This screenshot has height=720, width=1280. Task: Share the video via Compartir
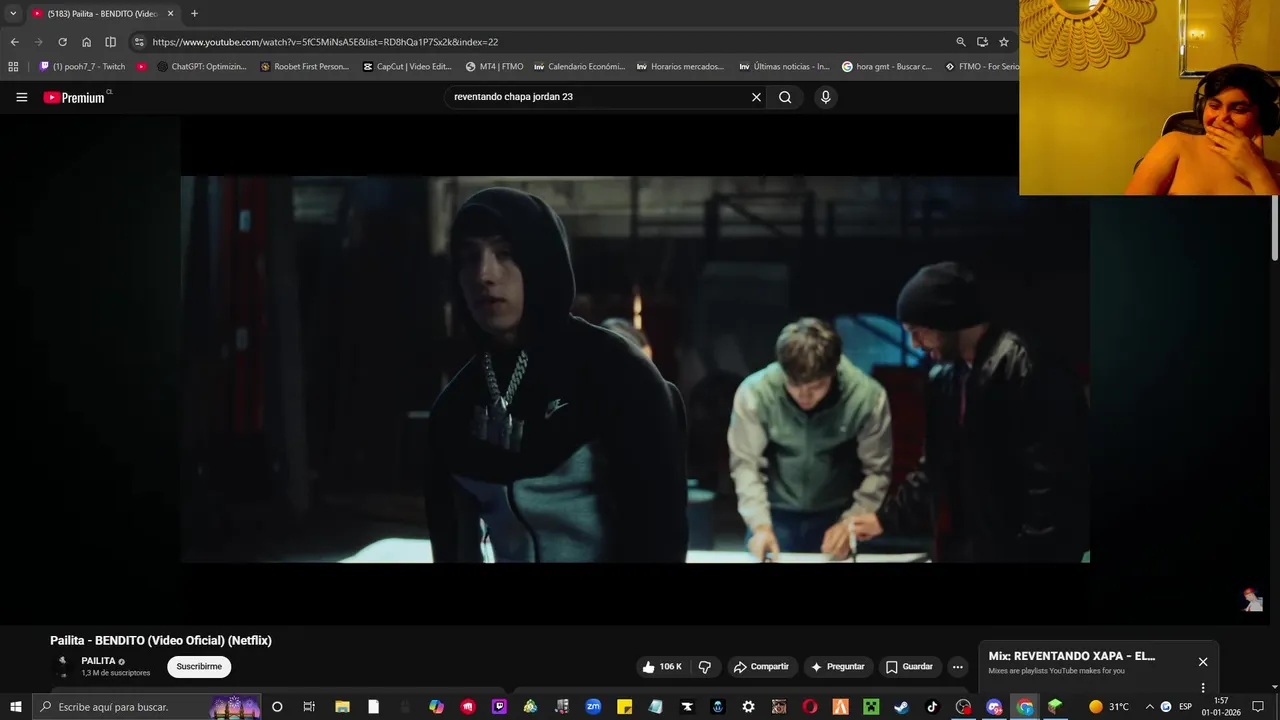tap(761, 667)
